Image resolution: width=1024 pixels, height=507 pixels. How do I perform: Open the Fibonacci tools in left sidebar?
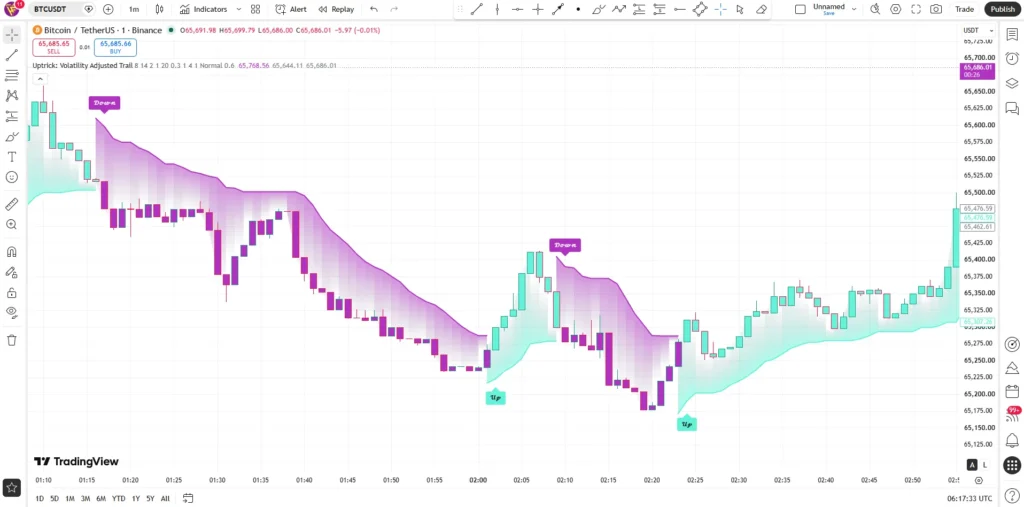coord(12,76)
